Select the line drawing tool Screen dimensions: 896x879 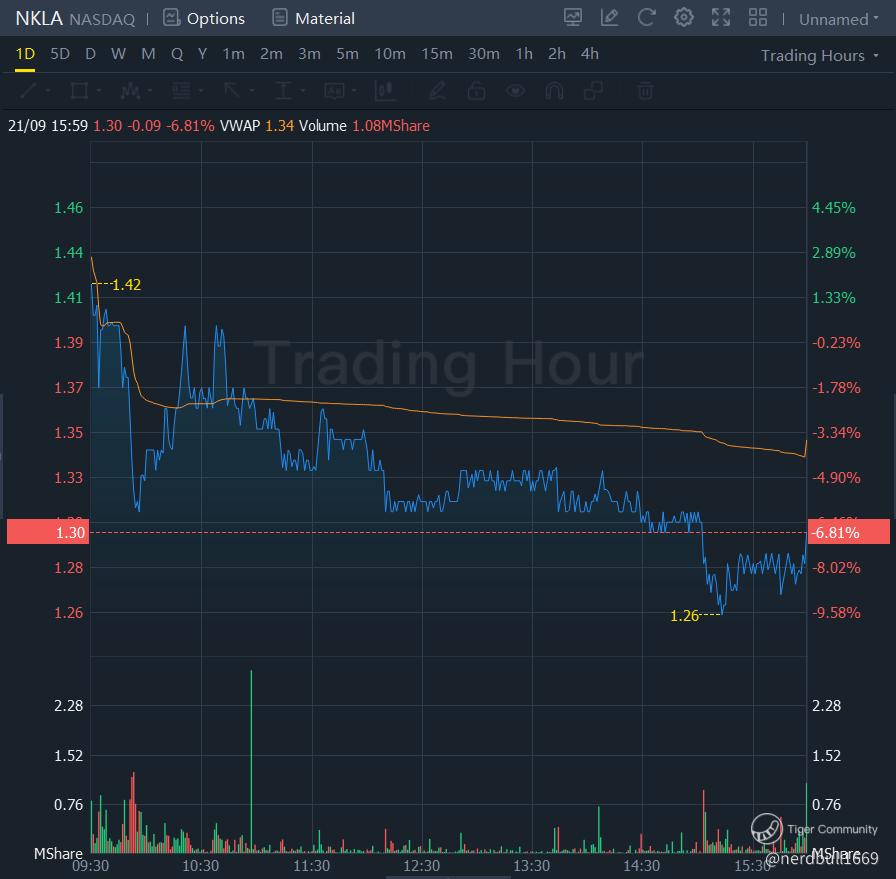28,90
